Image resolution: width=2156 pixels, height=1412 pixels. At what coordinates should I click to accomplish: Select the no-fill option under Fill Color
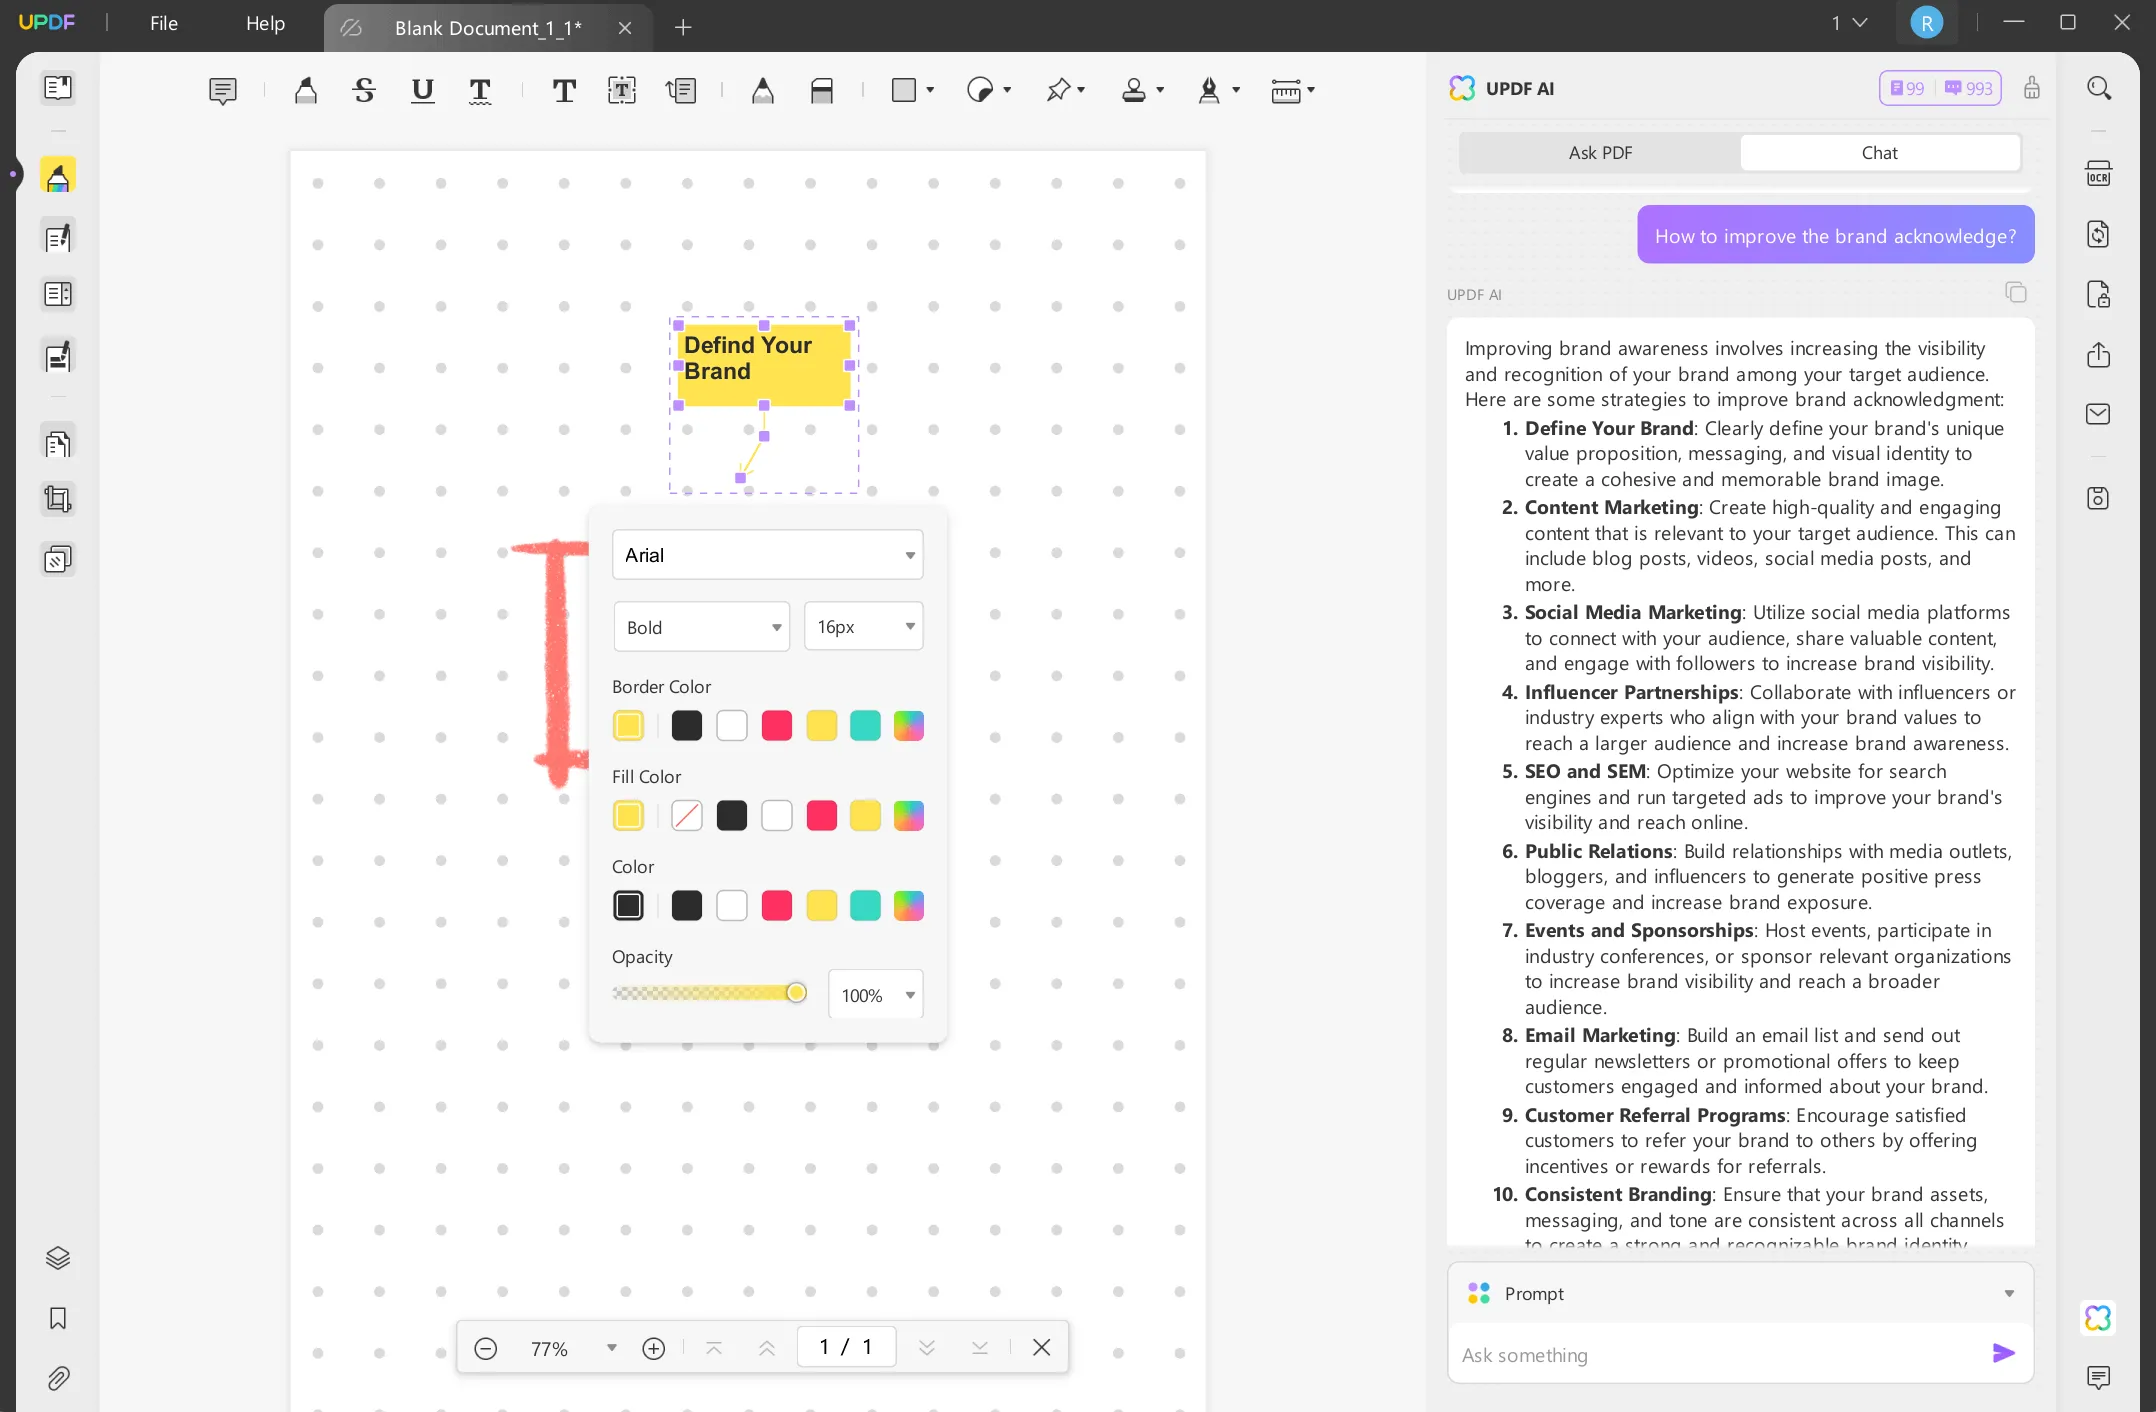687,816
